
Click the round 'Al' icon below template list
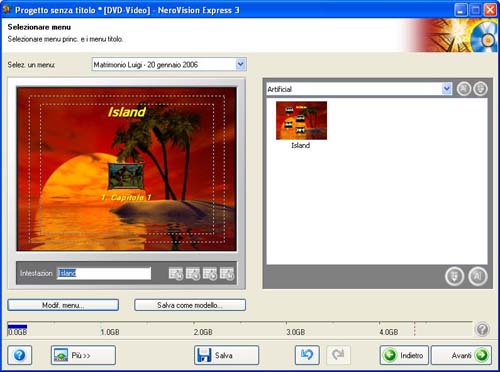[x=478, y=276]
